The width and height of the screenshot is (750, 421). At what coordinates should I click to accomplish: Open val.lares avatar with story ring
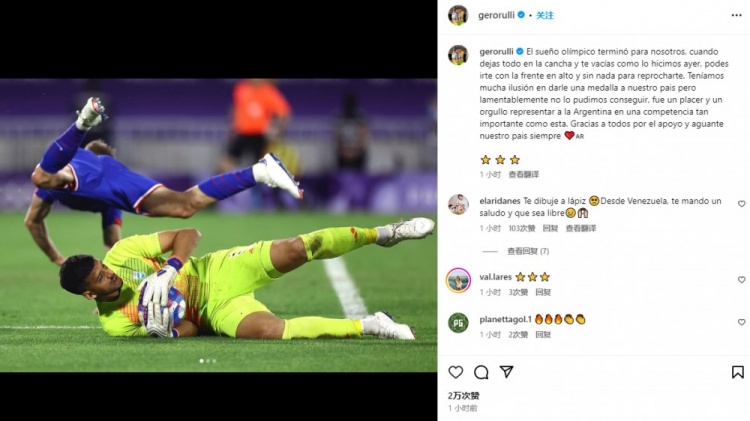point(458,280)
